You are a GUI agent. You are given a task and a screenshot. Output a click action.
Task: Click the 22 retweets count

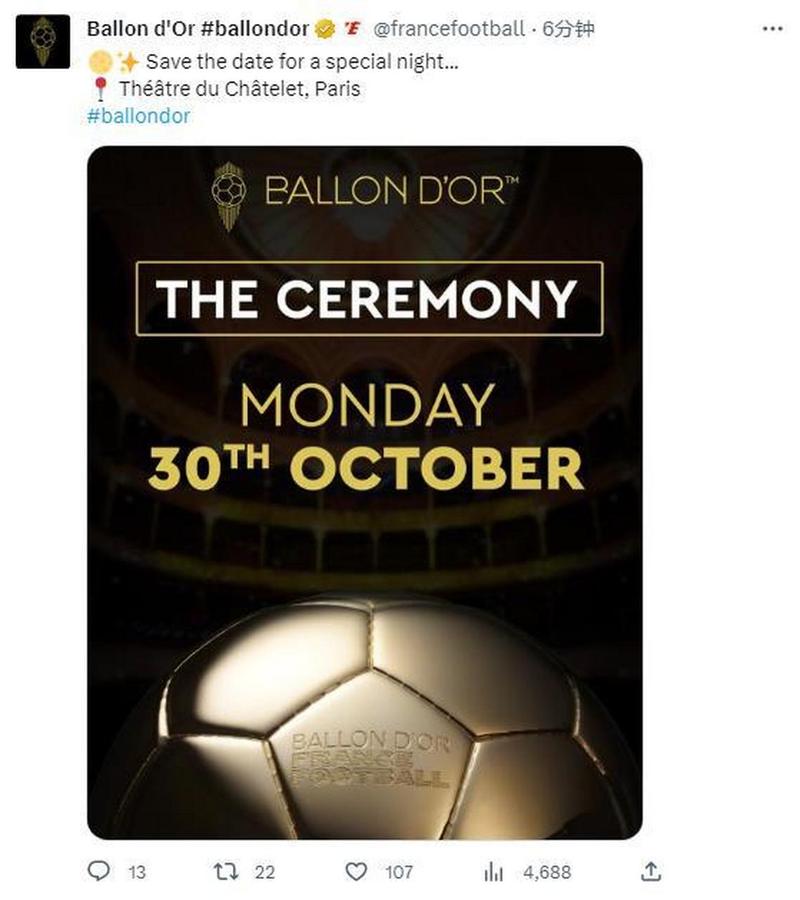pyautogui.click(x=265, y=872)
